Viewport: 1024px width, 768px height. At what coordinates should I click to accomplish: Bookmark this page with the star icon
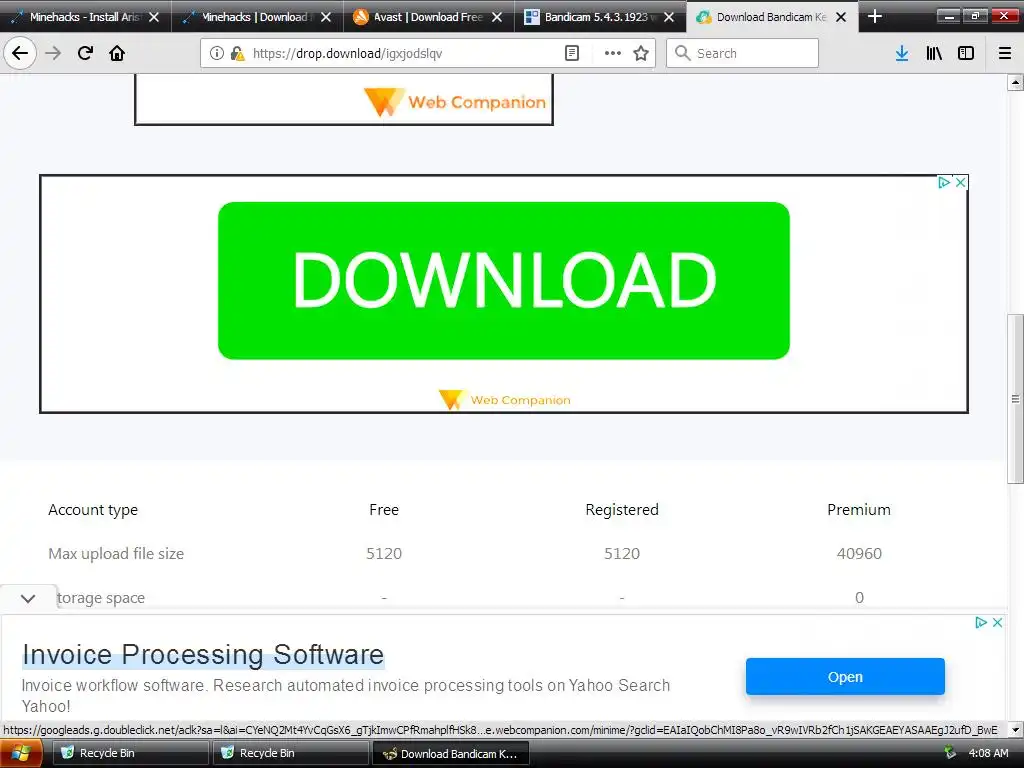pos(641,53)
